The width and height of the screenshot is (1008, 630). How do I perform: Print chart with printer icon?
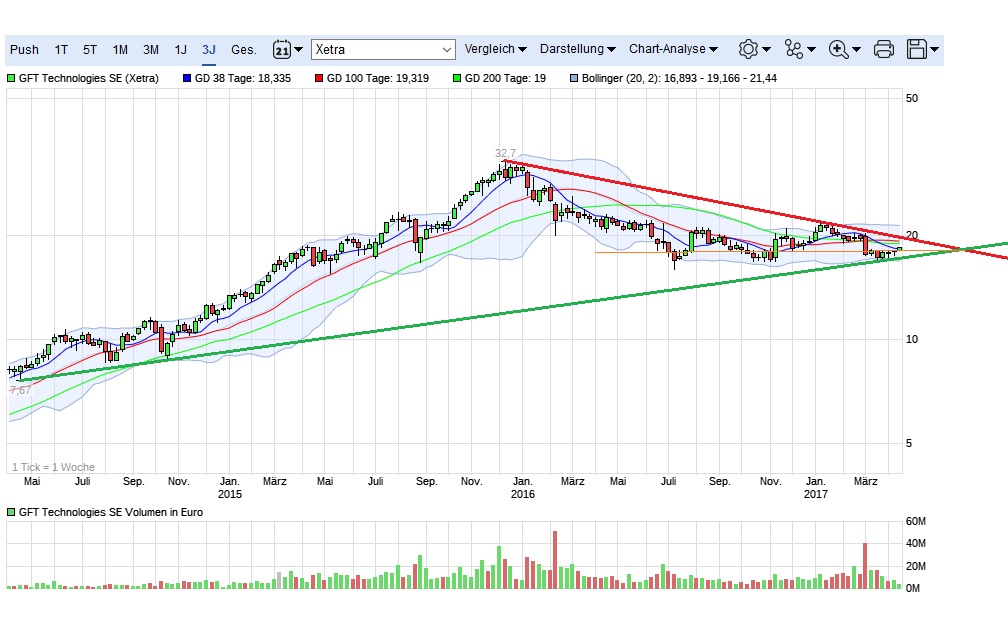click(x=884, y=50)
